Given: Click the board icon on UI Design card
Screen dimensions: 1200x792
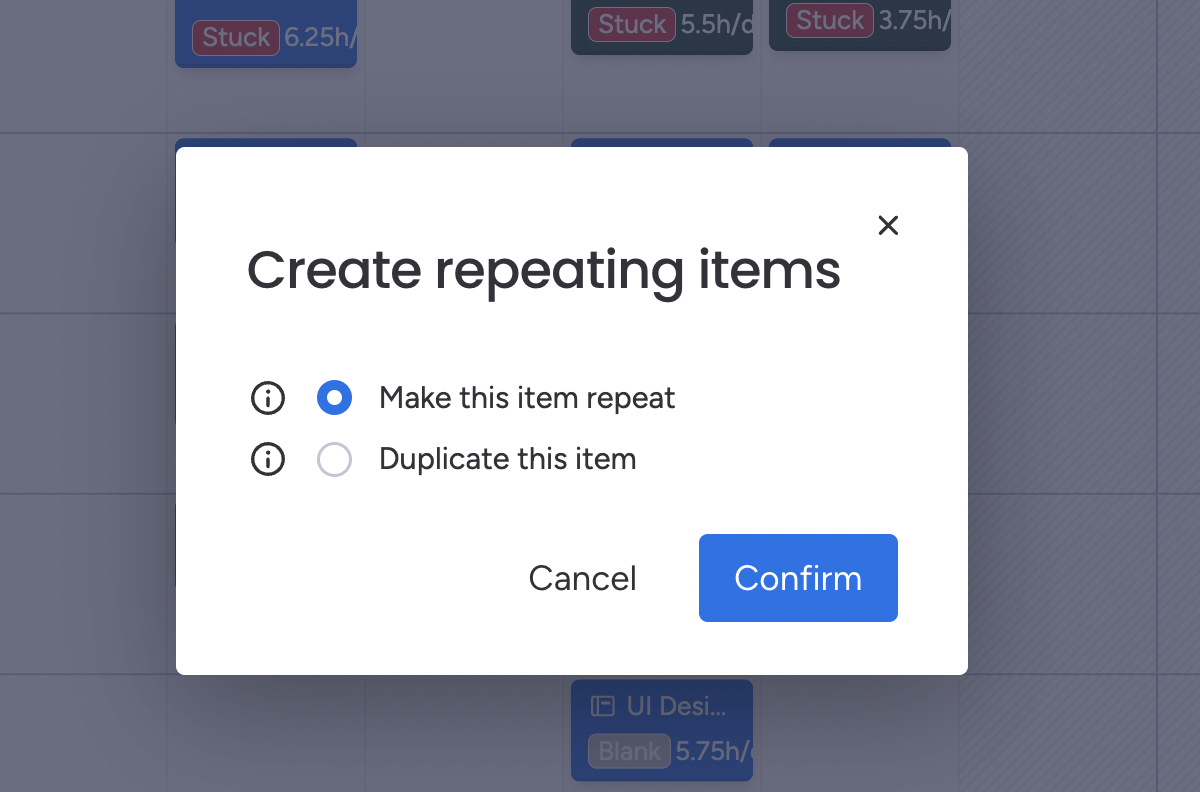Looking at the screenshot, I should coord(602,706).
